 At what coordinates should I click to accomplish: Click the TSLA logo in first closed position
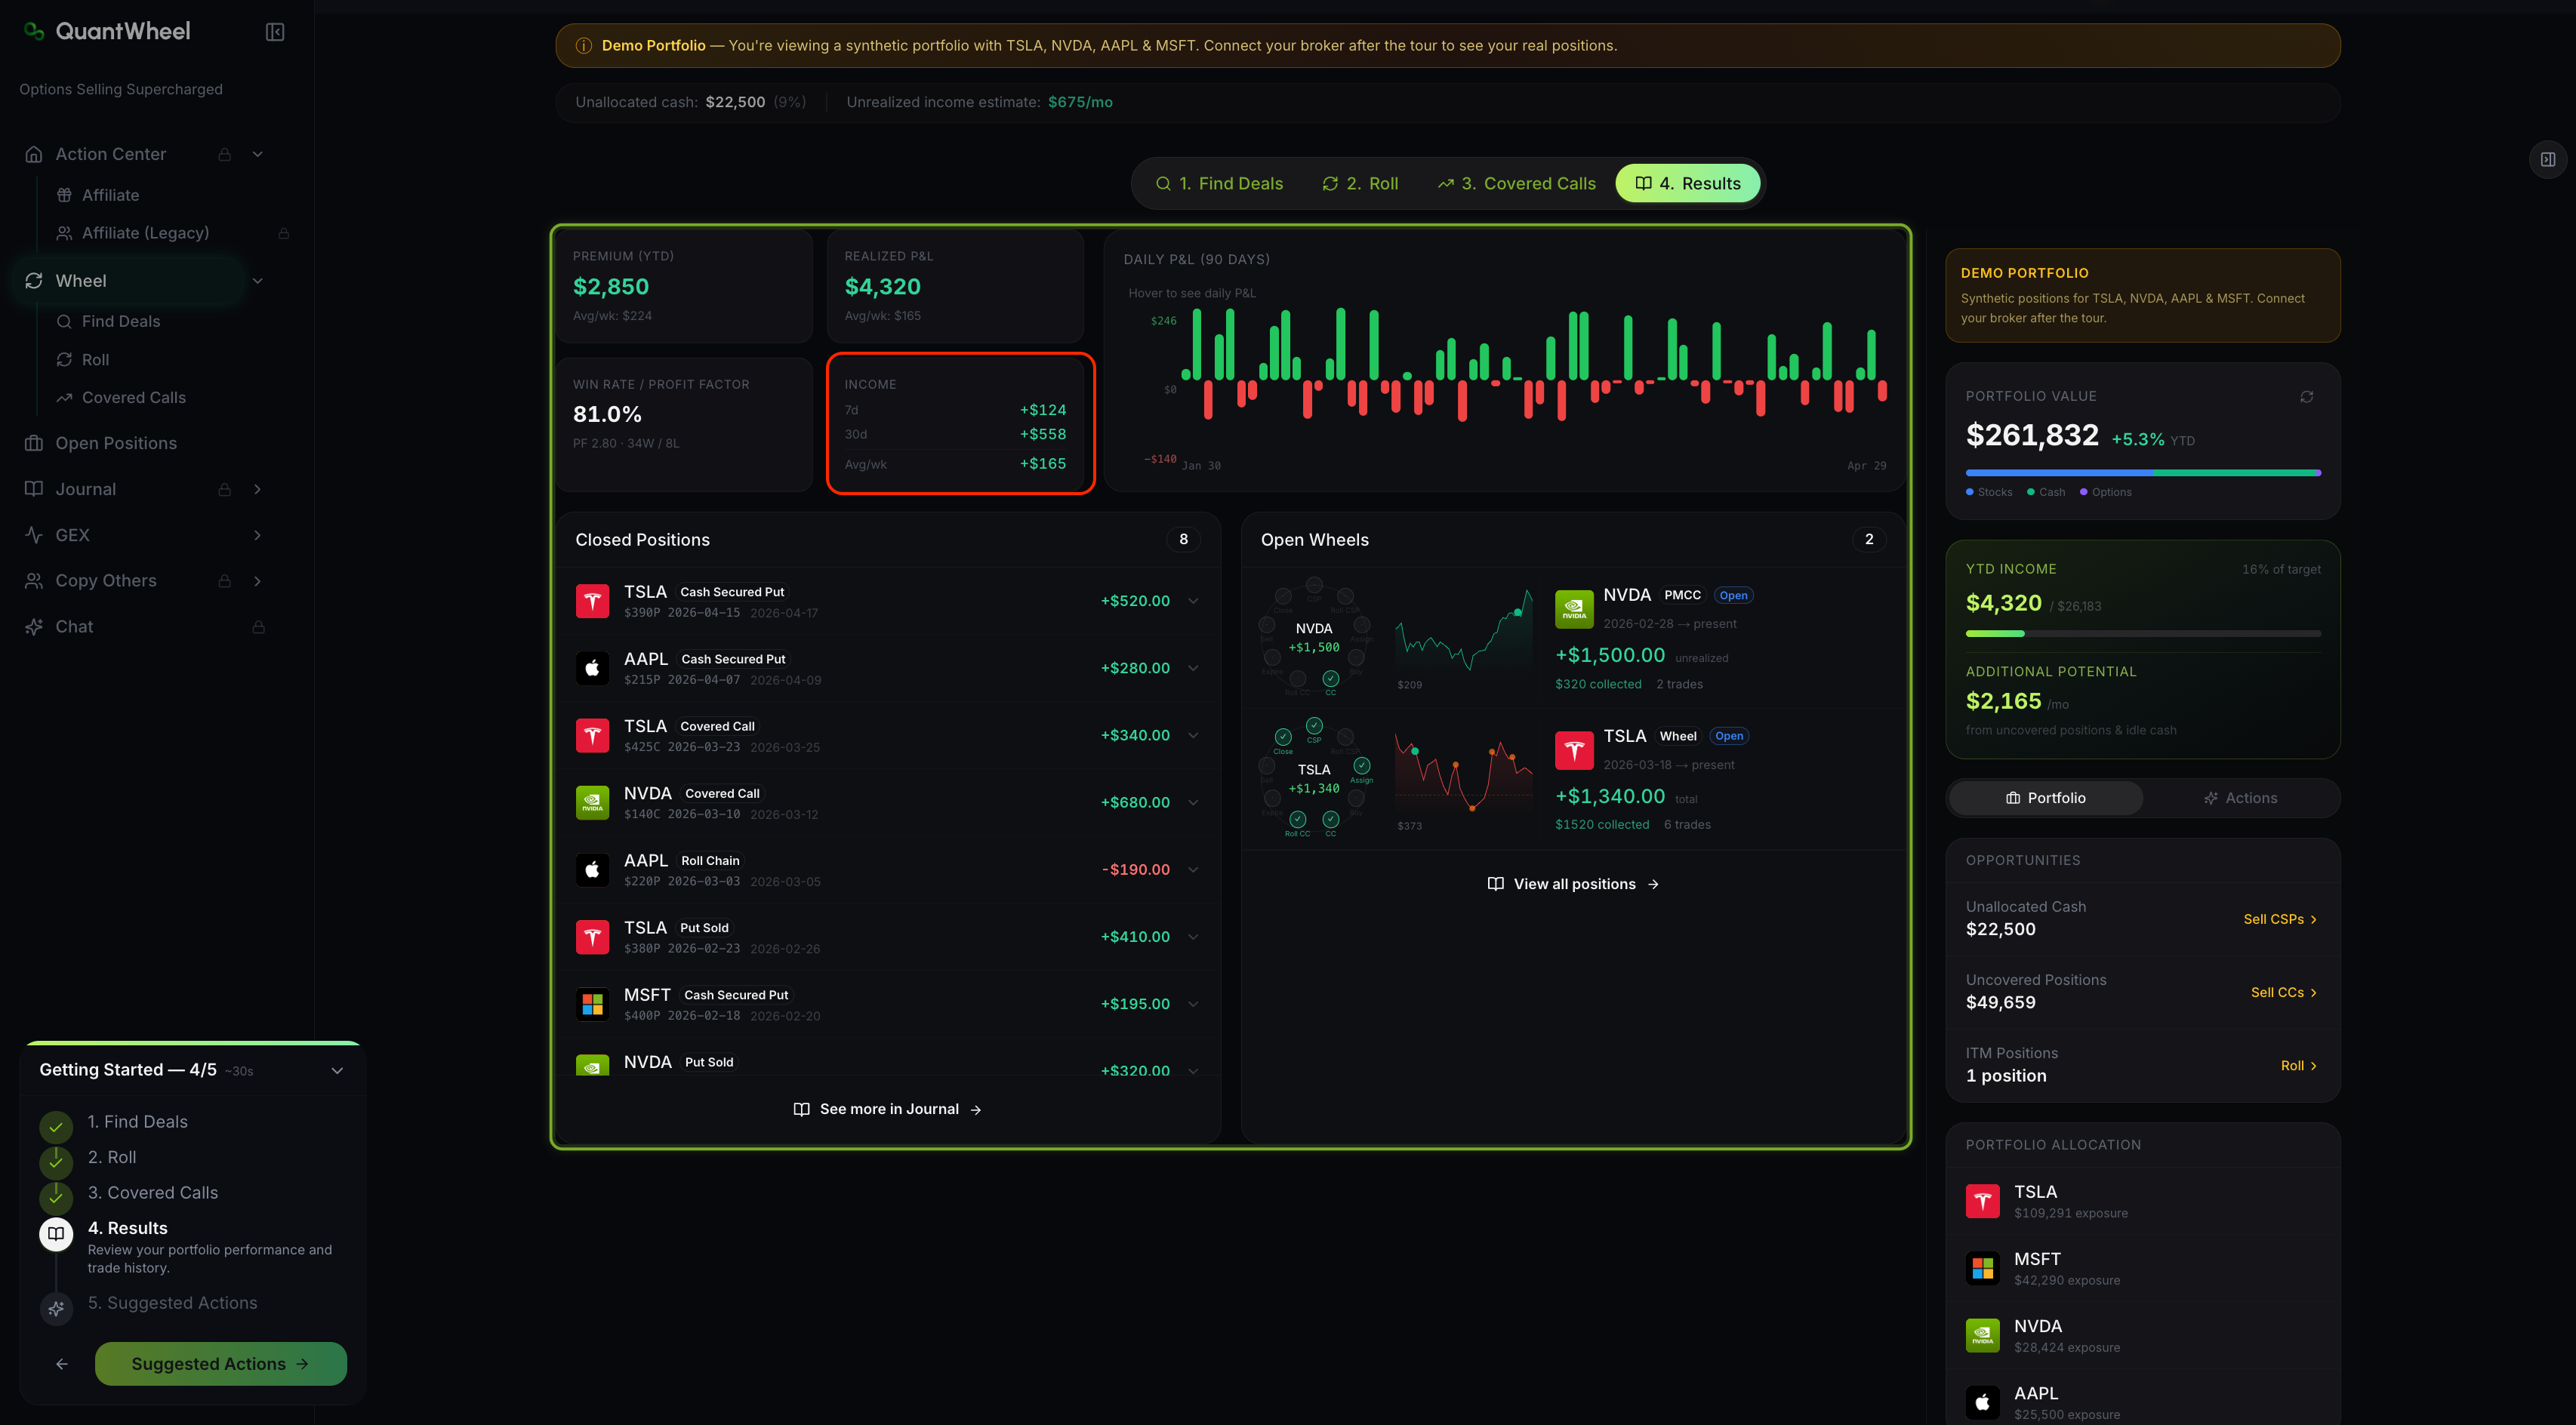tap(592, 601)
